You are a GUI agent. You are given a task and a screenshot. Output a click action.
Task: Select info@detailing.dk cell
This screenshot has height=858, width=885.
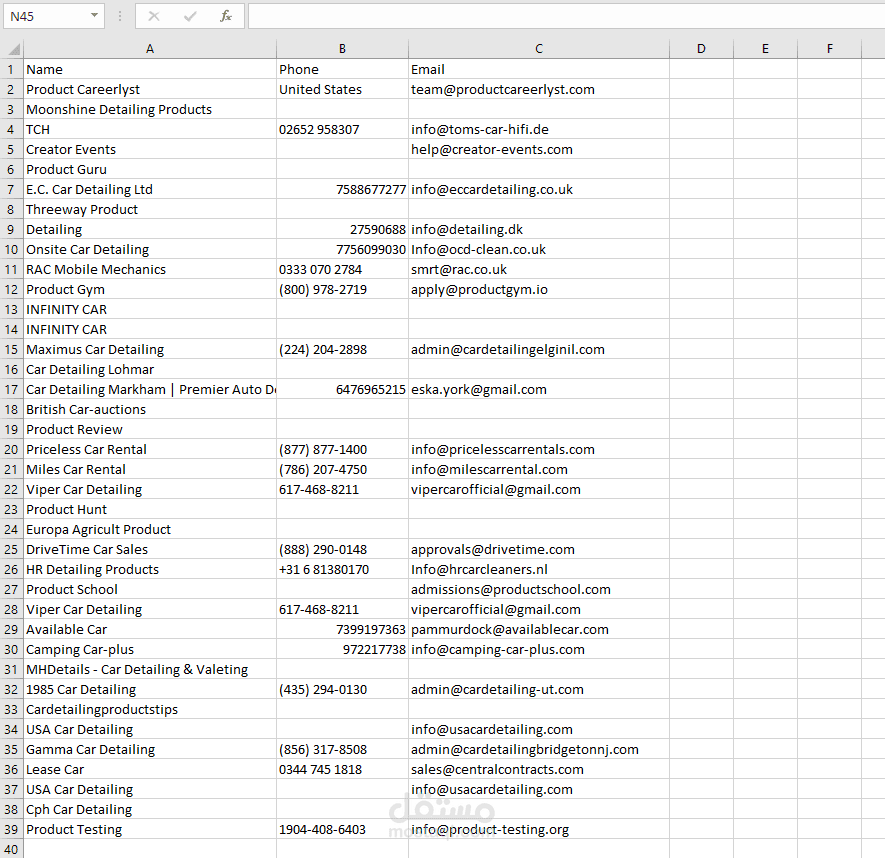click(538, 229)
